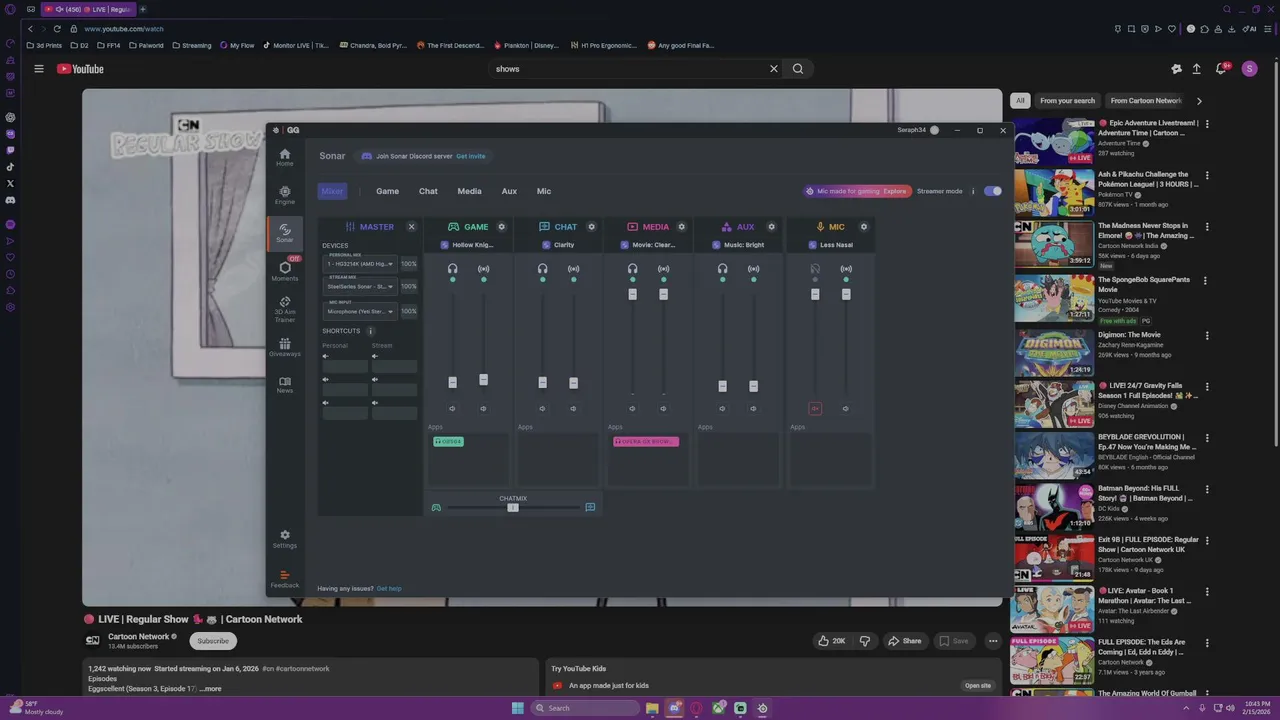Select the Mixer tab in Sonar
Viewport: 1280px width, 720px height.
point(332,191)
